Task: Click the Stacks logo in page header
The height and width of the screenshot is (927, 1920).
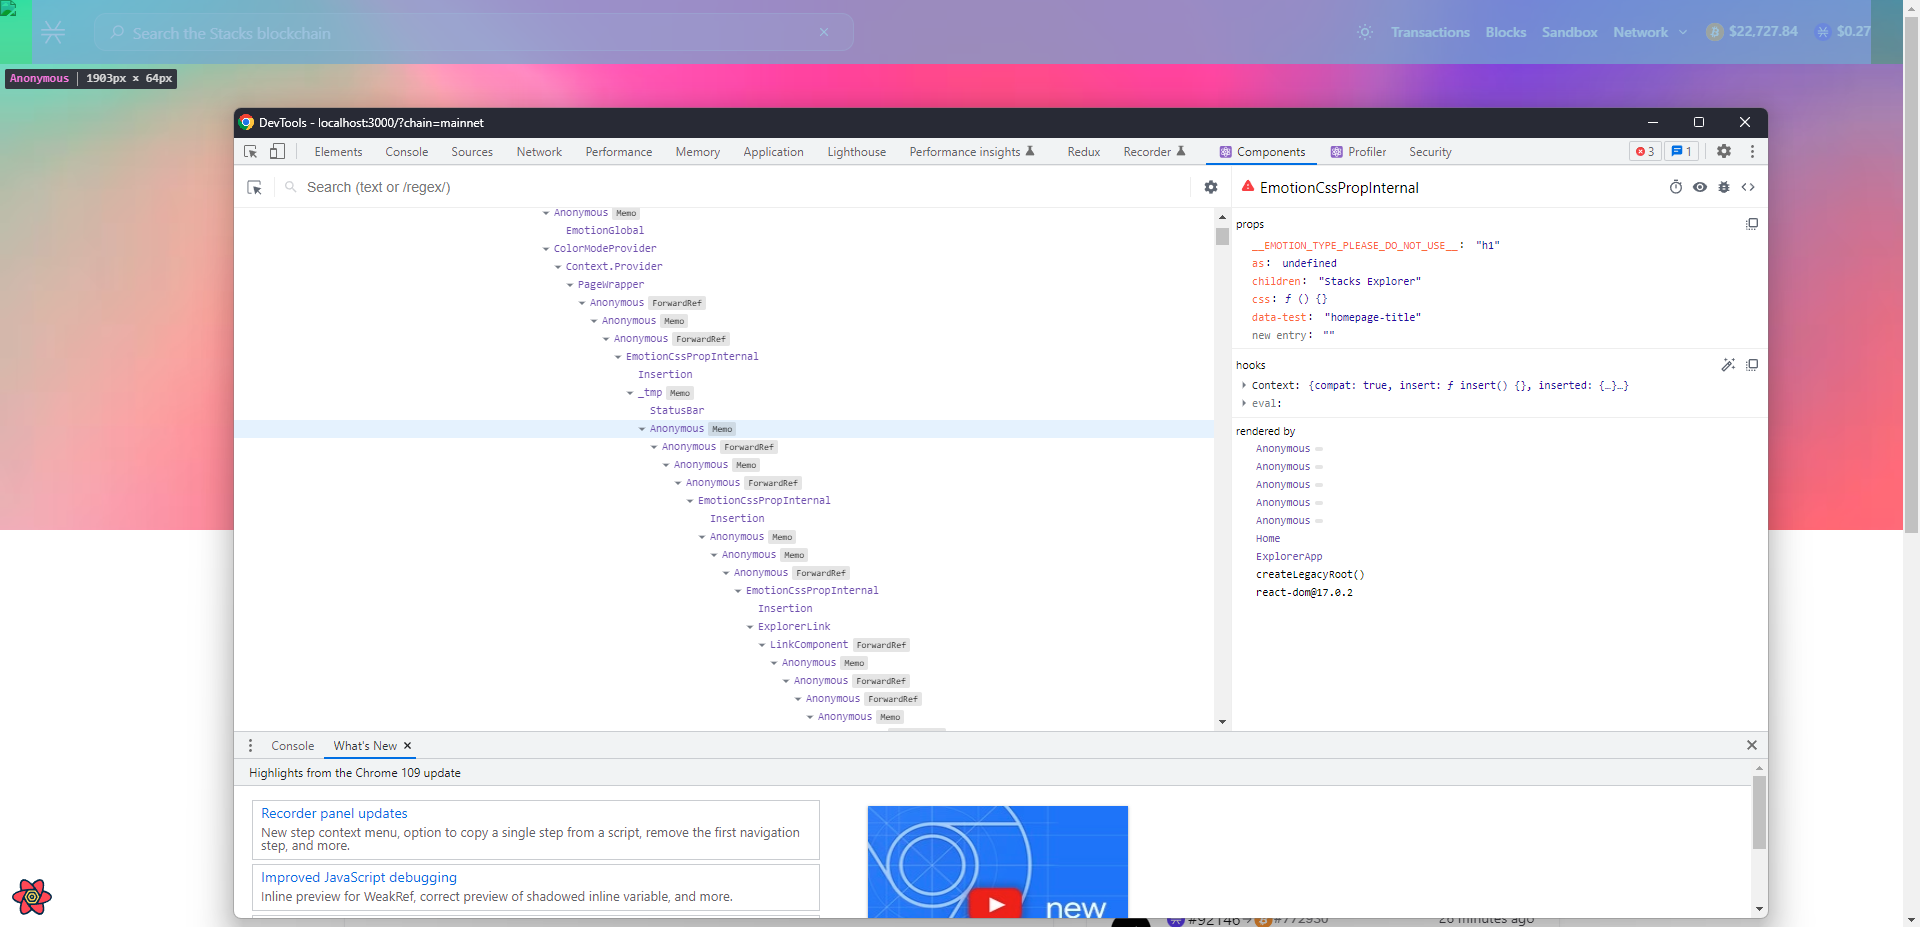Action: (53, 32)
